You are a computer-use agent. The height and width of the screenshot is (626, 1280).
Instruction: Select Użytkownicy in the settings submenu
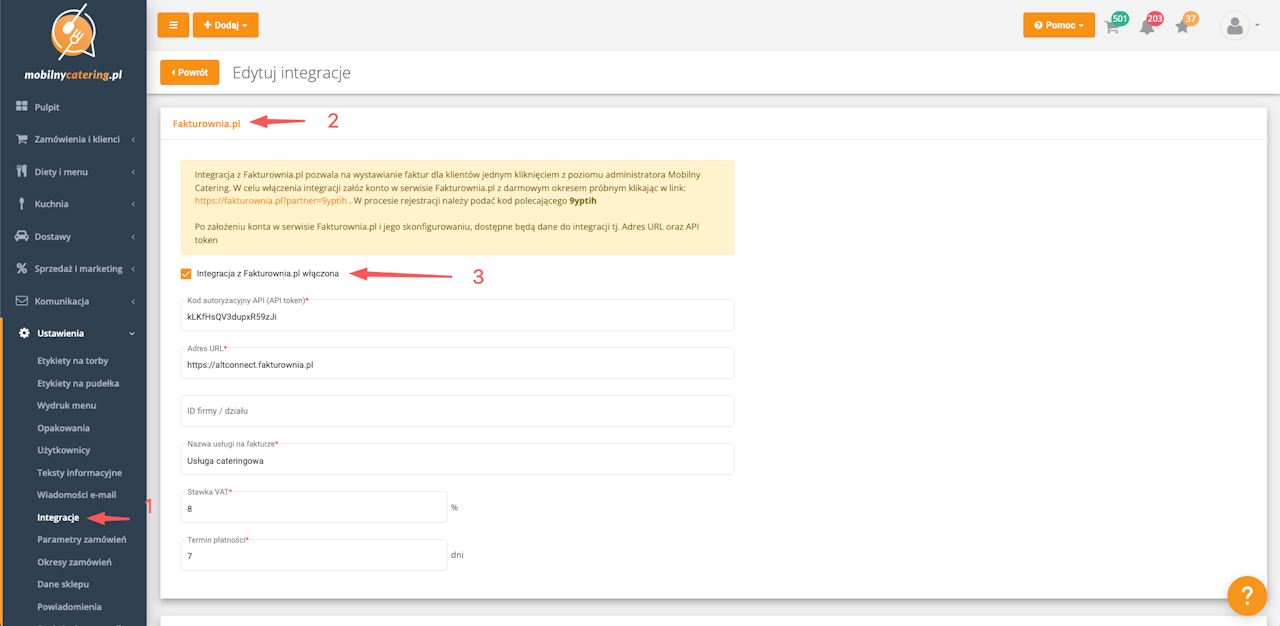64,450
